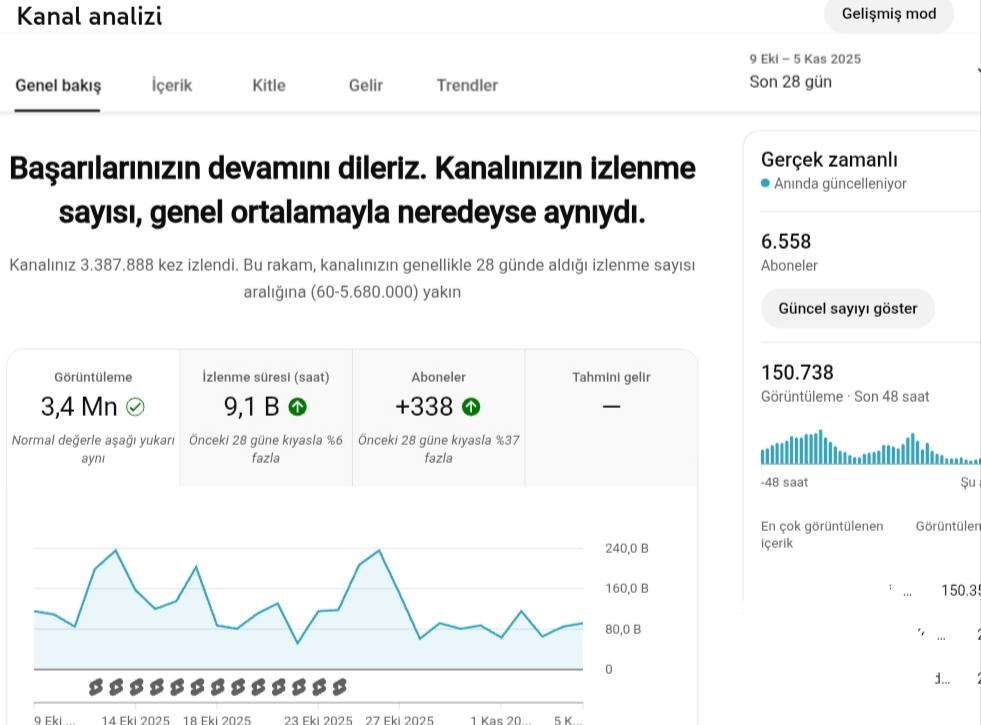Switch to the İçerik tab

[x=171, y=85]
